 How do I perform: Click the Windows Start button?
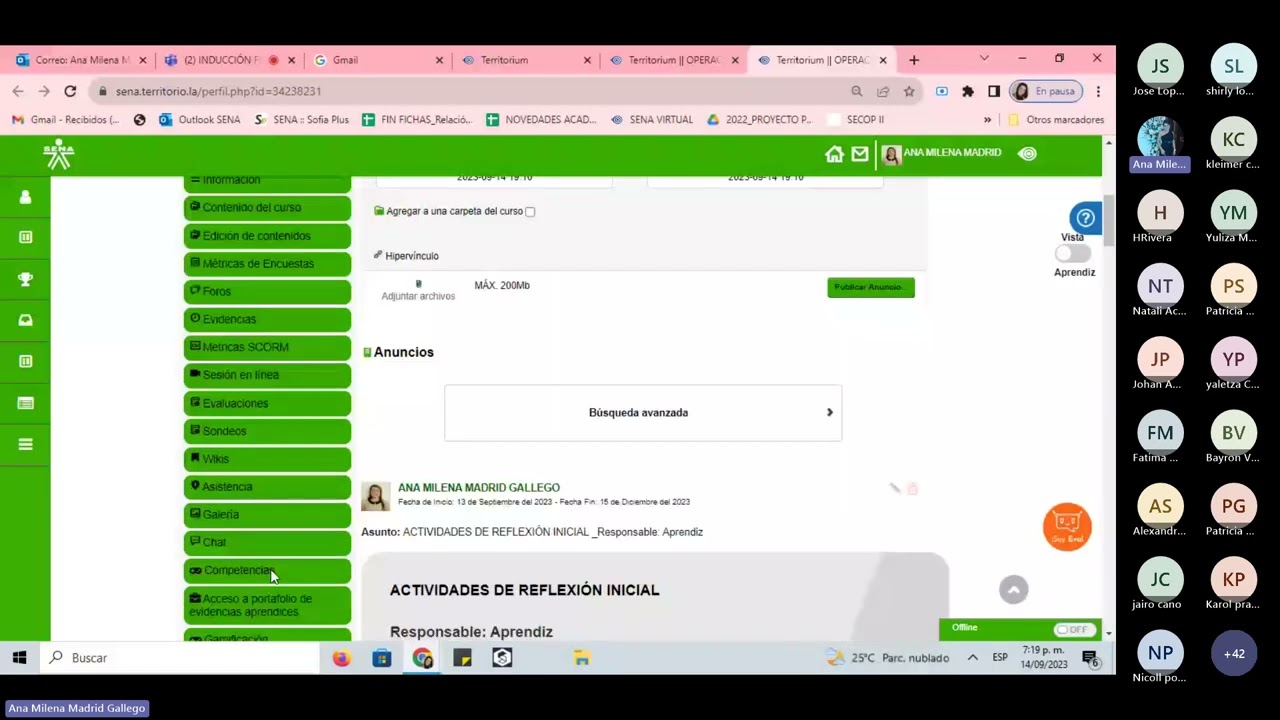[19, 658]
